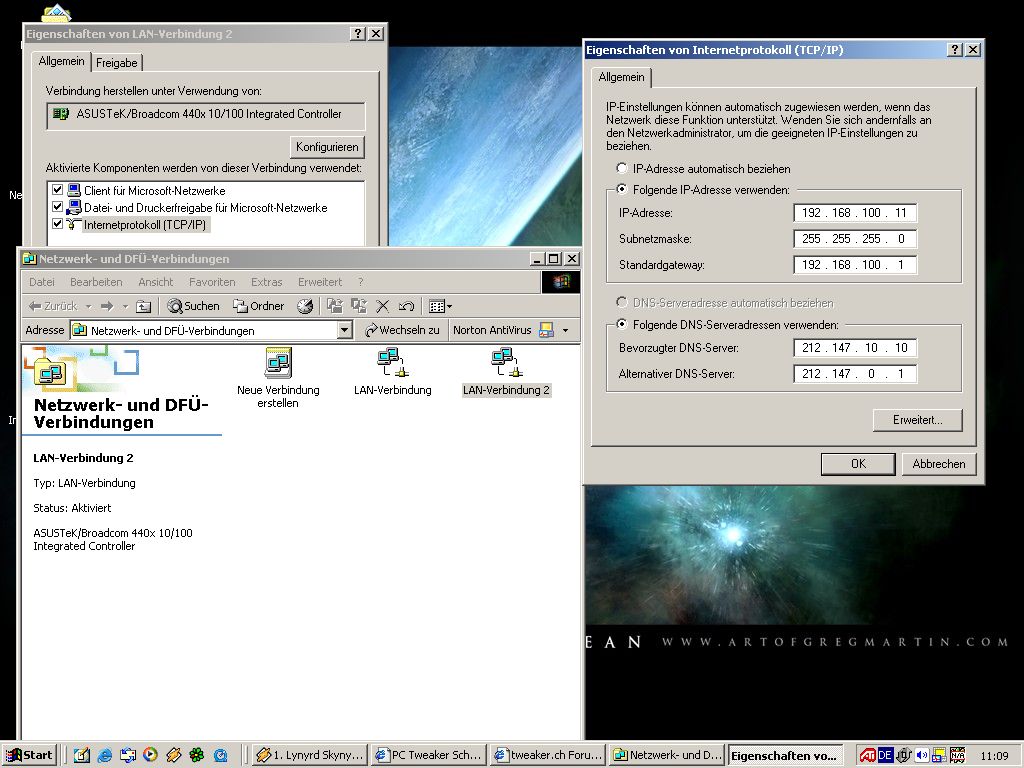Expand the Norton AntiVirus dropdown arrow
Image resolution: width=1024 pixels, height=768 pixels.
[x=565, y=330]
